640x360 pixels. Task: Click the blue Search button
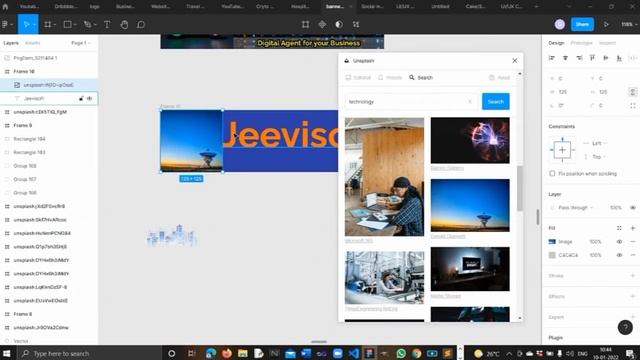[x=496, y=102]
